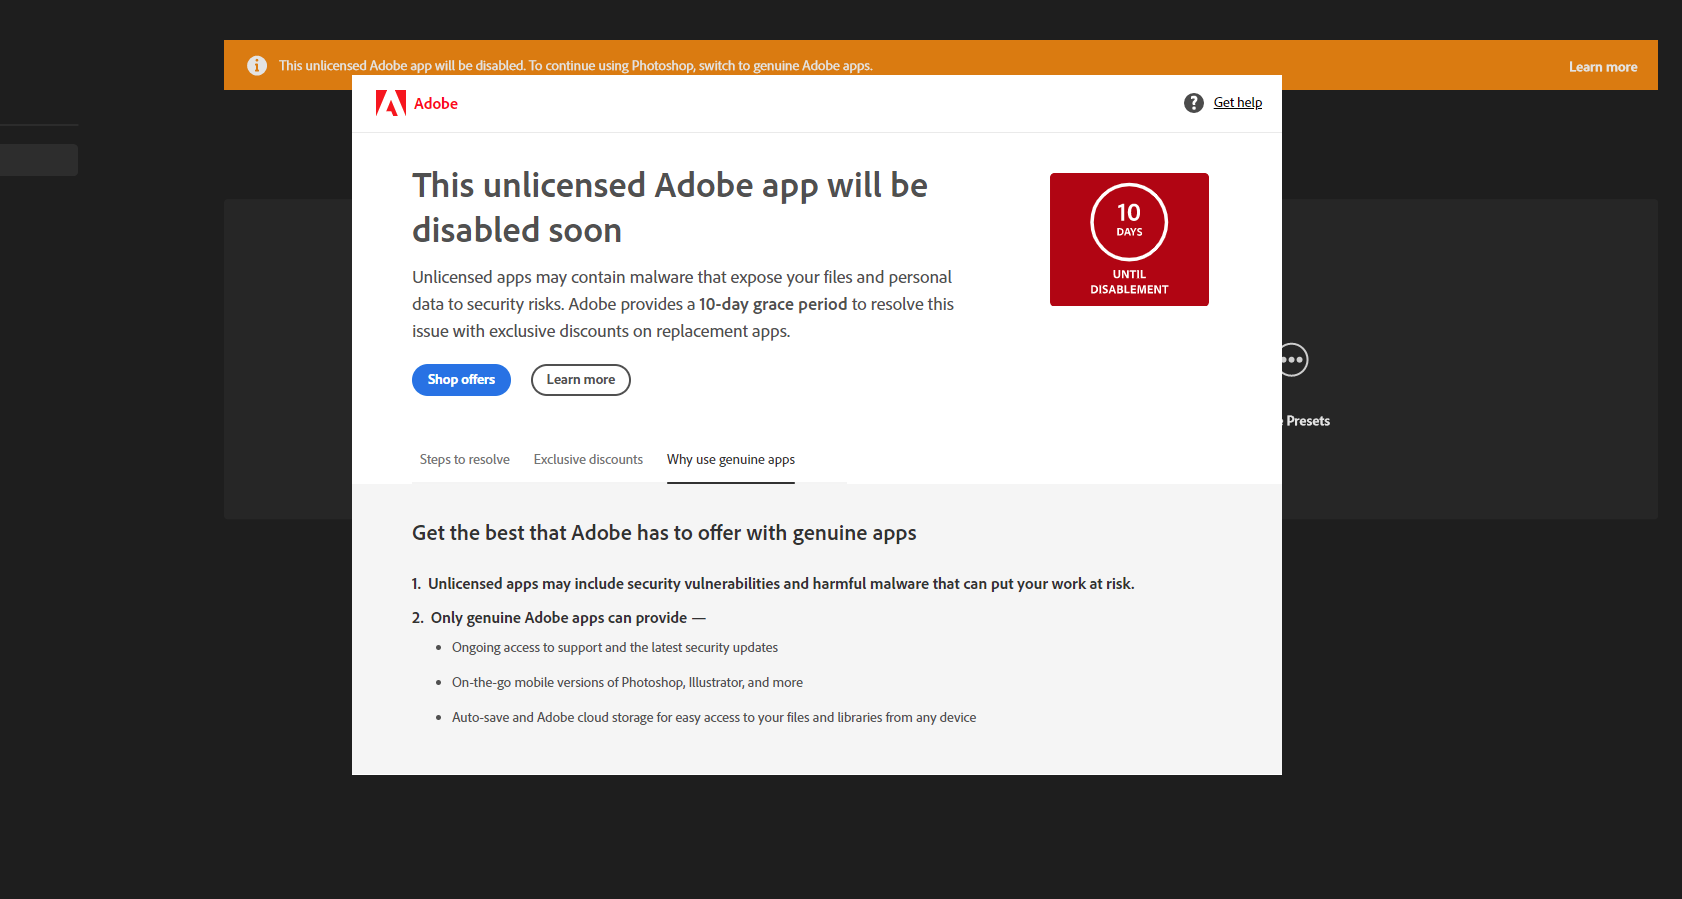The height and width of the screenshot is (899, 1682).
Task: Click heading "Get the best that Adobe has to offer"
Action: click(664, 533)
